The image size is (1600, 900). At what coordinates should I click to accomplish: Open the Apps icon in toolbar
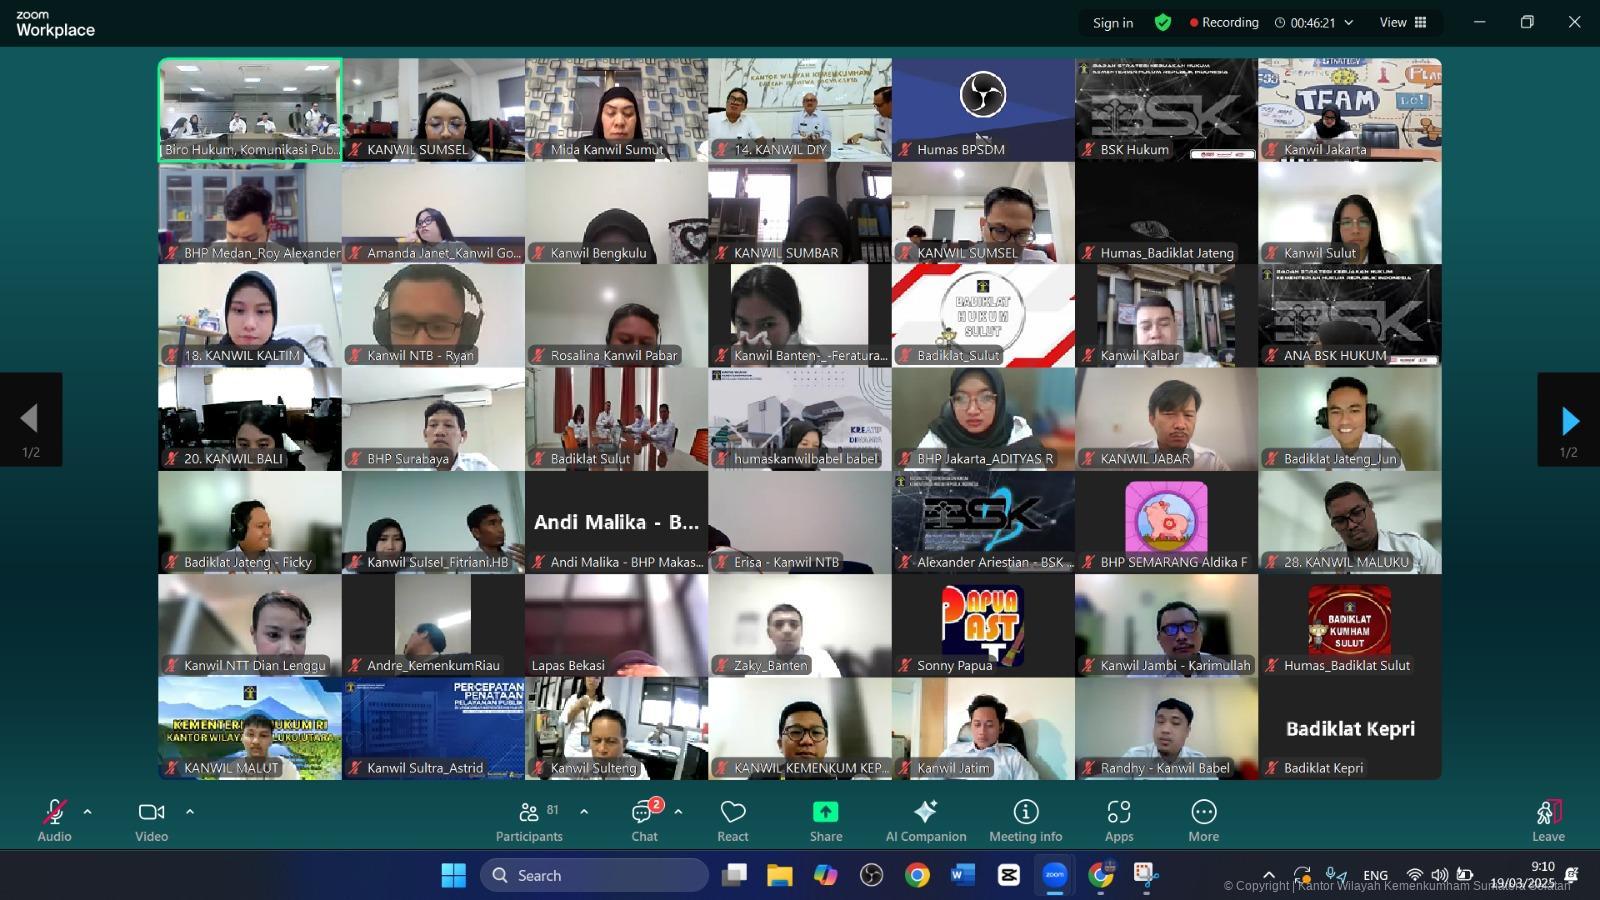(1118, 812)
